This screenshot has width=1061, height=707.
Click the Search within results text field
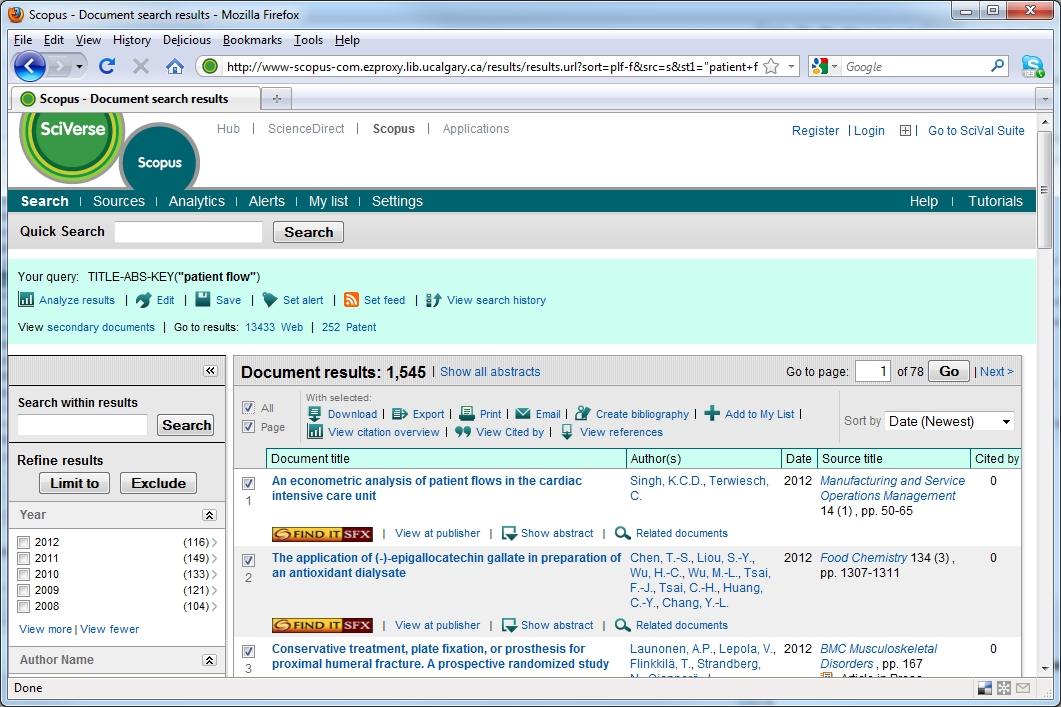(83, 425)
